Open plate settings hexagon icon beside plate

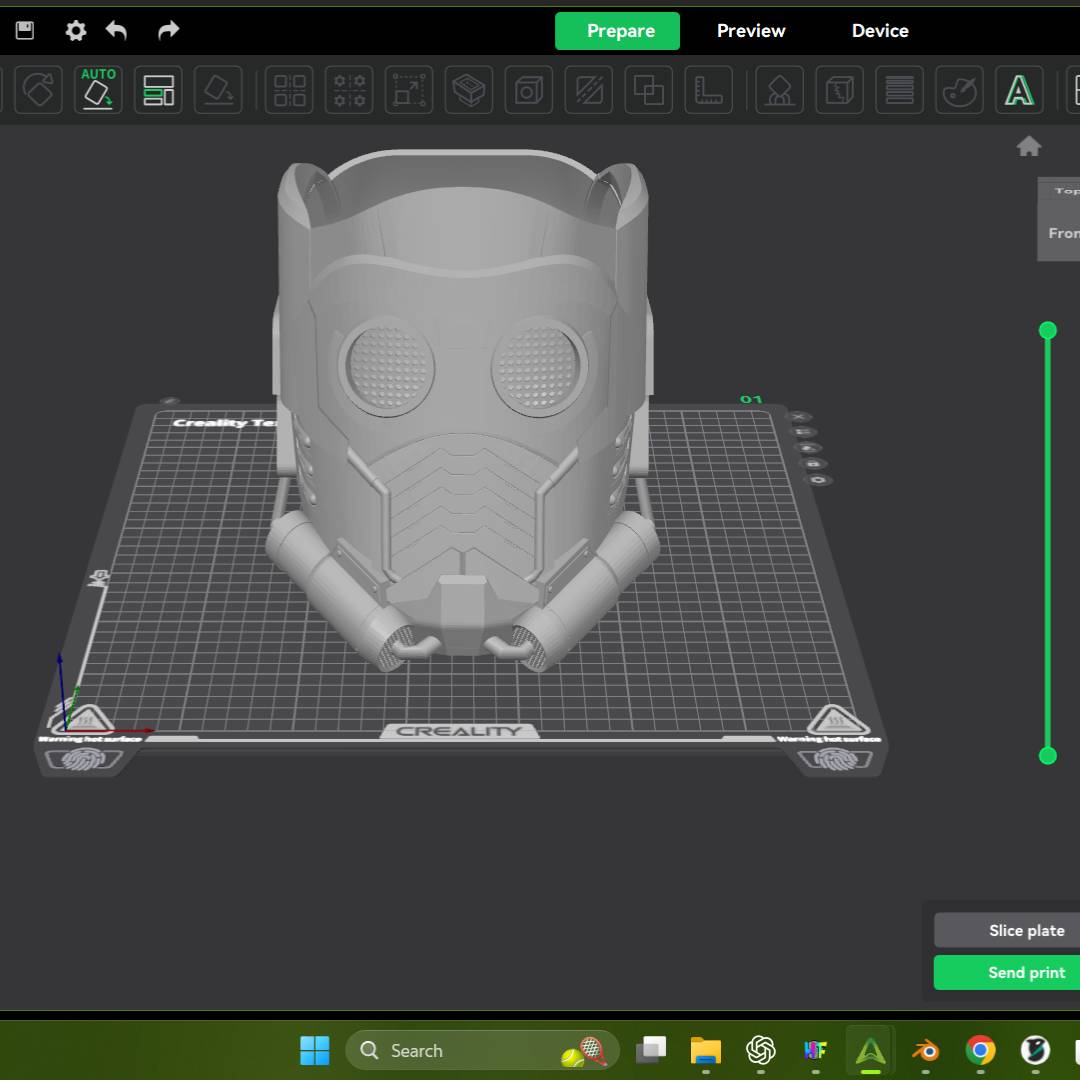818,479
